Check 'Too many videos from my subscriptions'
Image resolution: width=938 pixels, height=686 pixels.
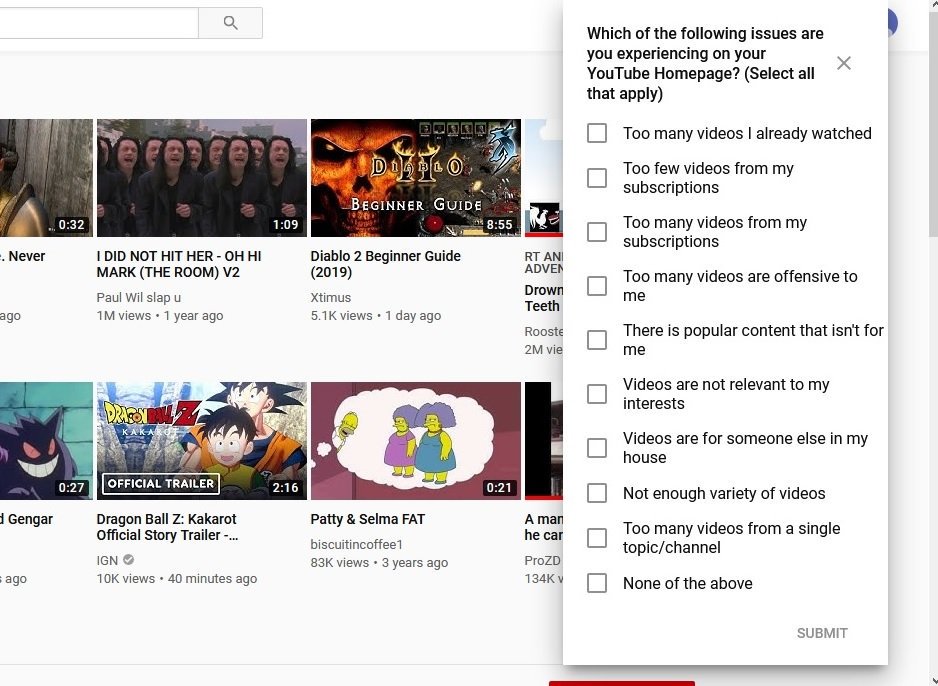[x=597, y=231]
